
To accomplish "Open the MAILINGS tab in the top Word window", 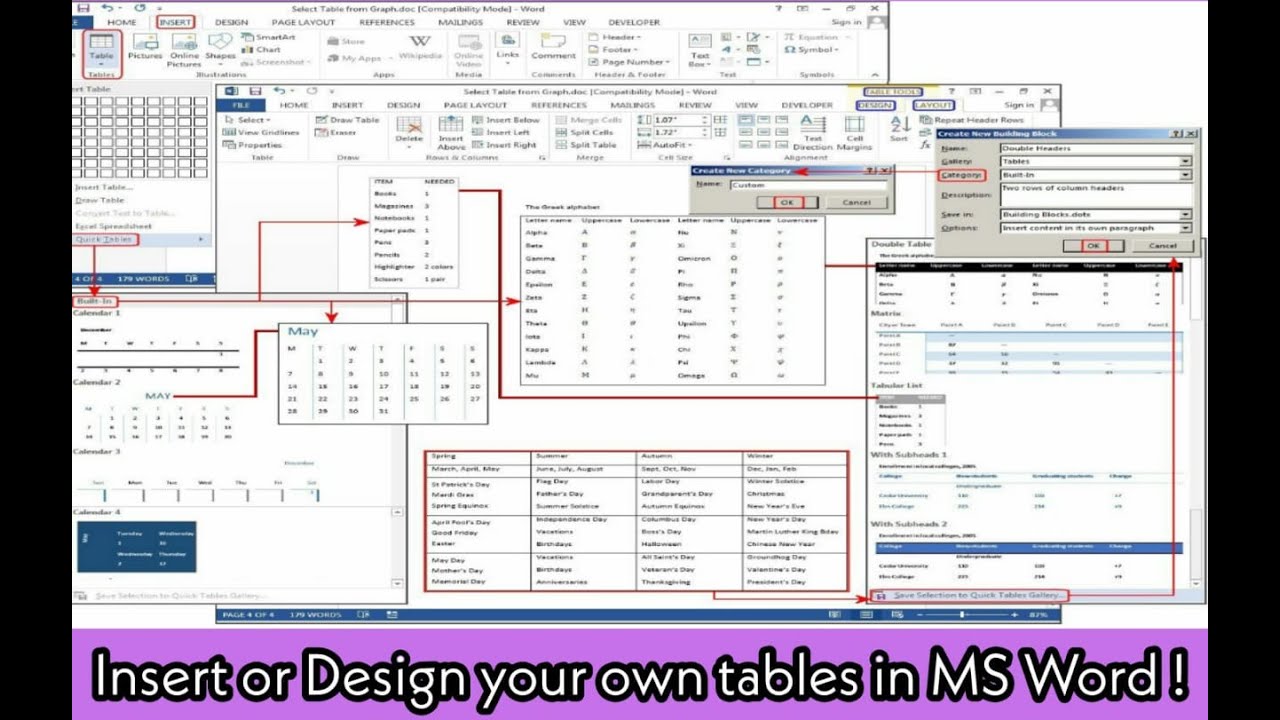I will (x=460, y=22).
